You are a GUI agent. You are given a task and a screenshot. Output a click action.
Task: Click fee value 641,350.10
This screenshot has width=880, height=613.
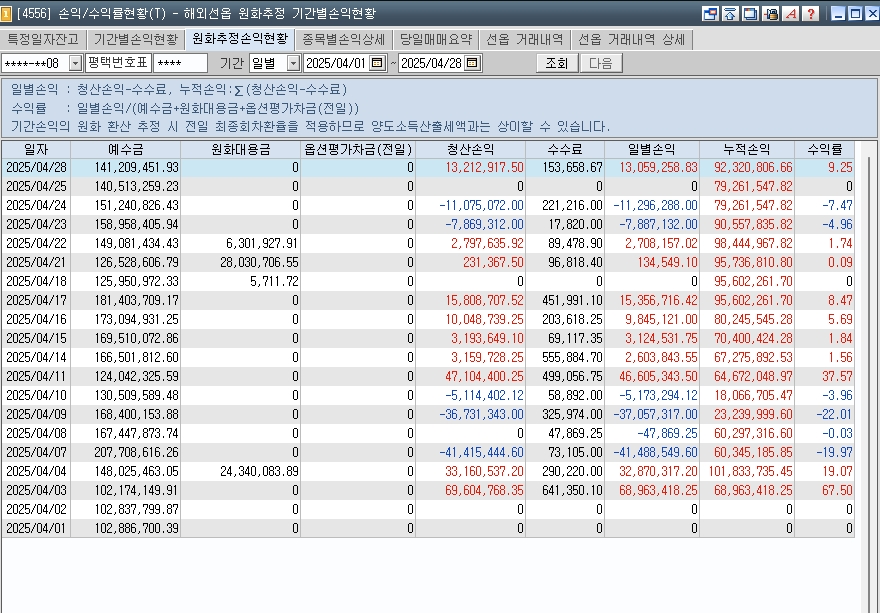[x=565, y=490]
